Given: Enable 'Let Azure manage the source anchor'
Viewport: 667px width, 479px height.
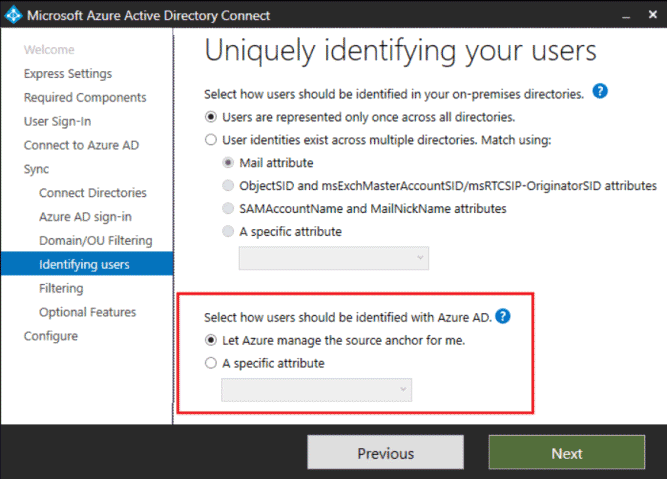Looking at the screenshot, I should pos(210,341).
